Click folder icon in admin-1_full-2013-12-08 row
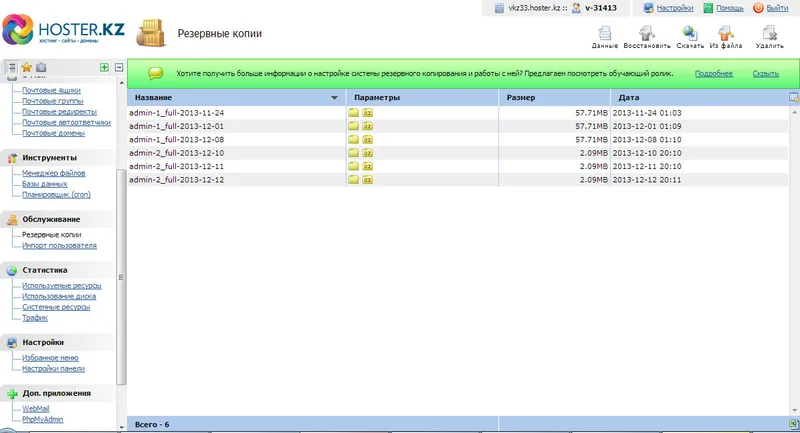Viewport: 800px width, 433px height. [x=354, y=139]
